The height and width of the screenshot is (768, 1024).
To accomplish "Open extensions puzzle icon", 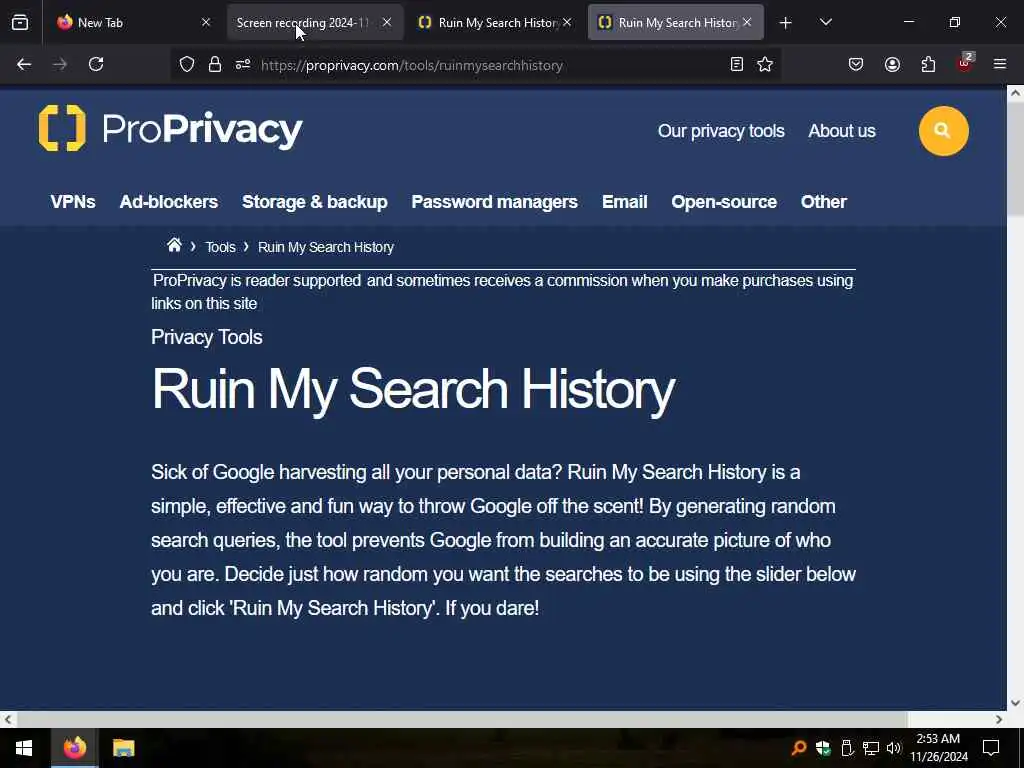I will [x=928, y=64].
